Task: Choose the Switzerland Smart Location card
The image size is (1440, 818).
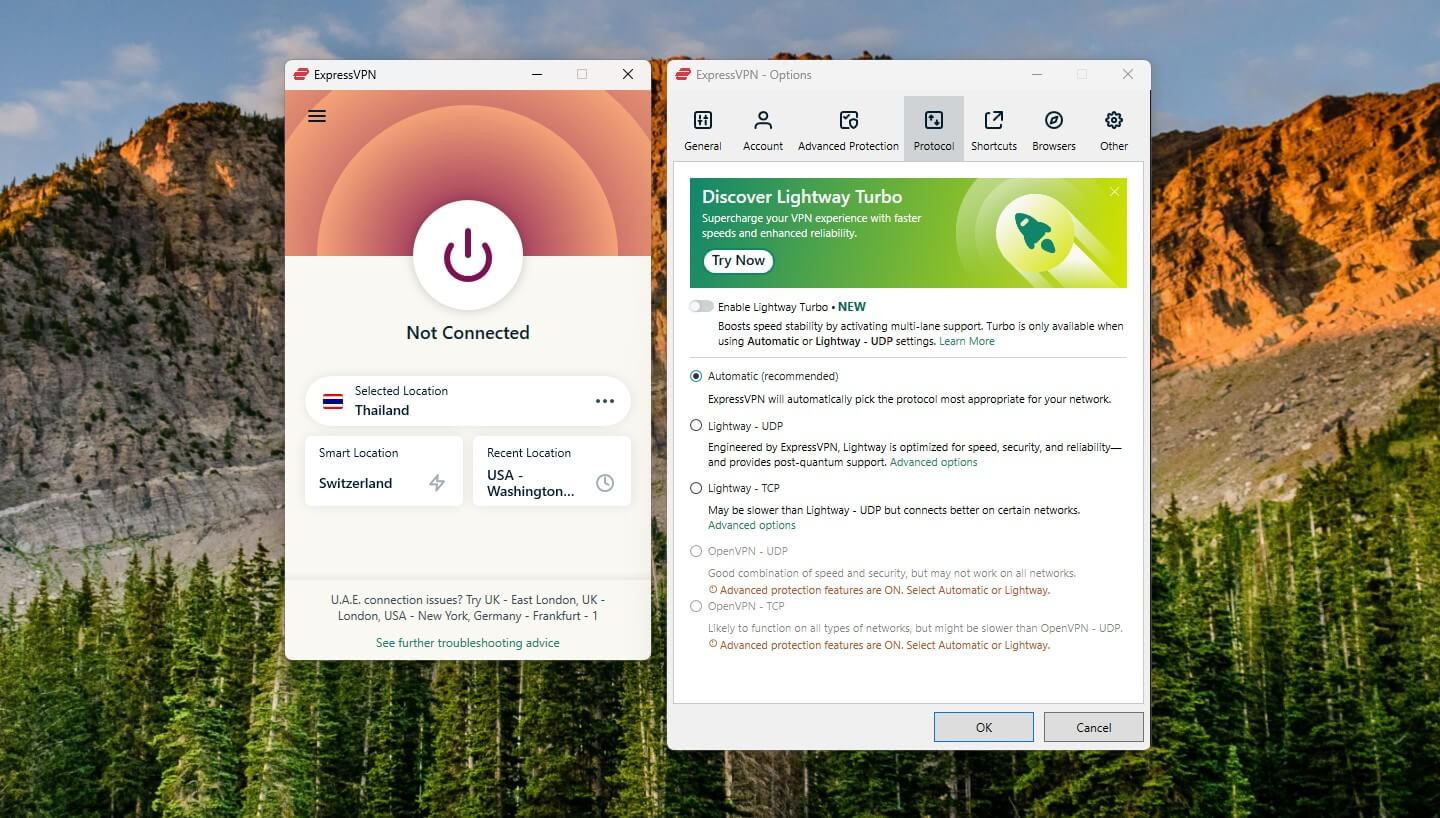Action: (384, 470)
